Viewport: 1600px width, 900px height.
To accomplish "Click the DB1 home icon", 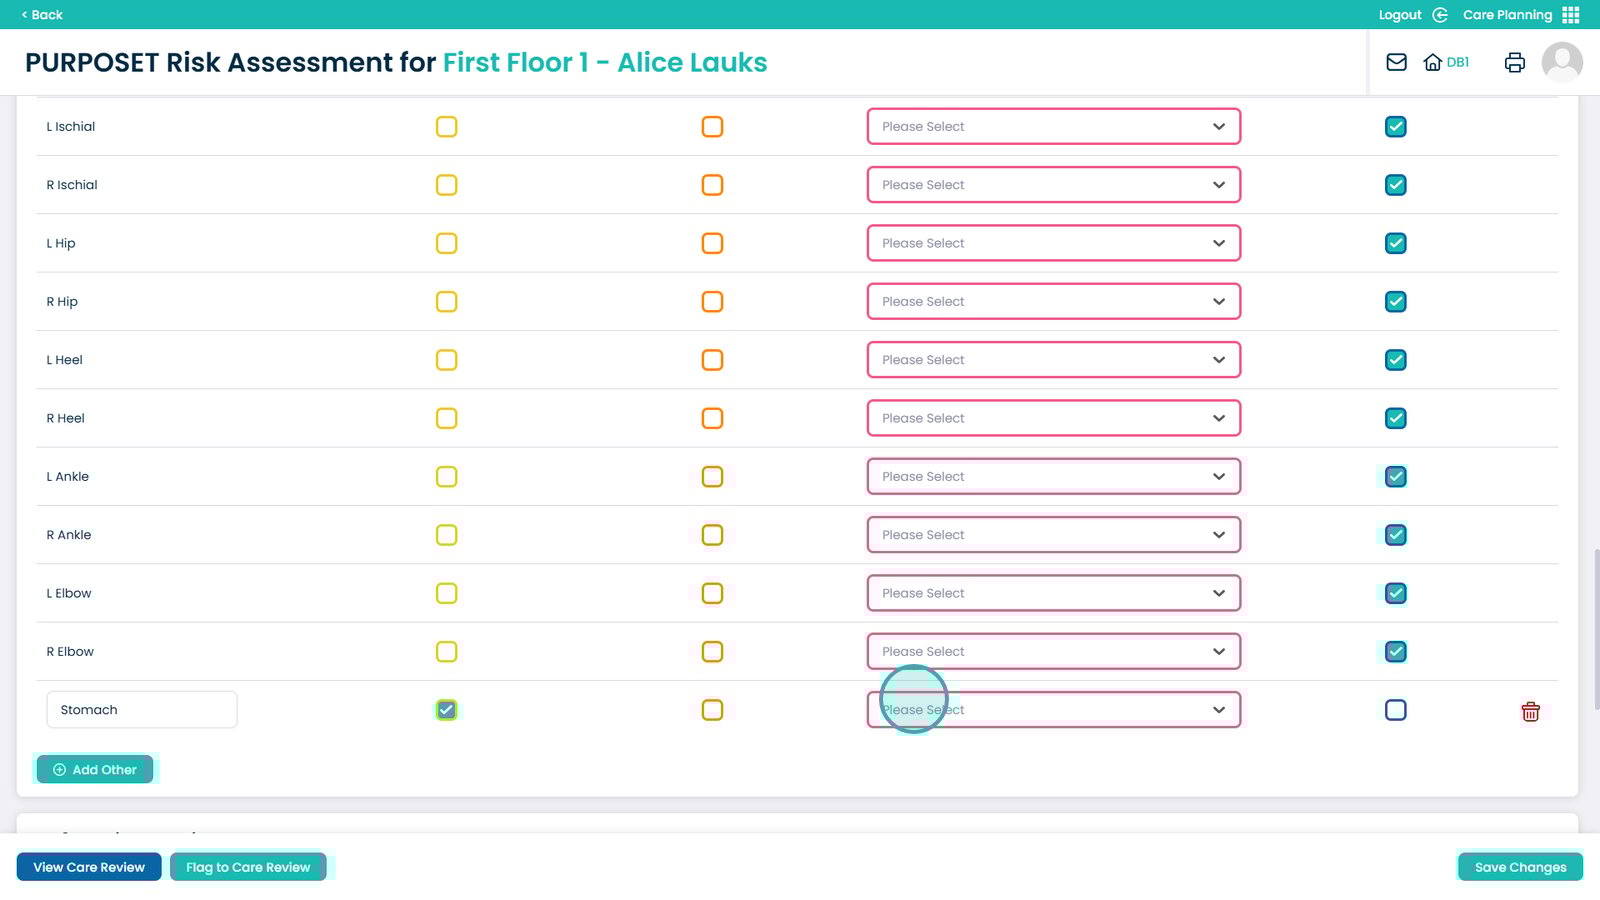I will click(1433, 62).
